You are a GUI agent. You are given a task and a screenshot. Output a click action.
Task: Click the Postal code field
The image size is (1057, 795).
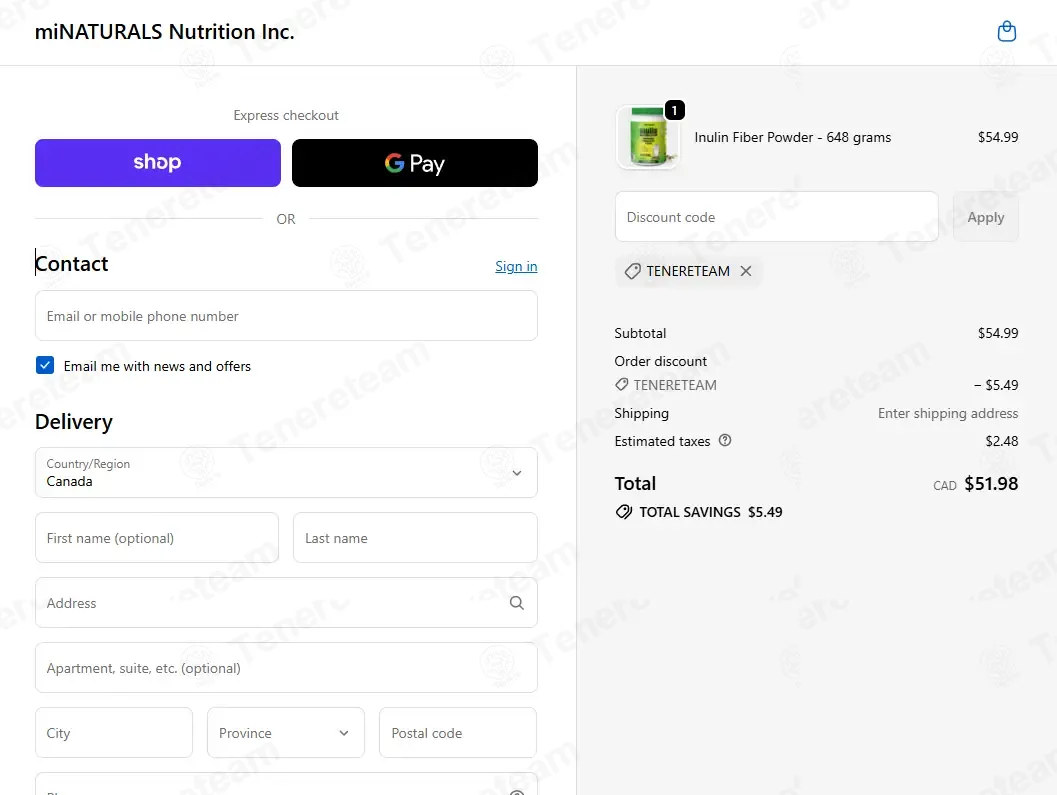coord(458,732)
